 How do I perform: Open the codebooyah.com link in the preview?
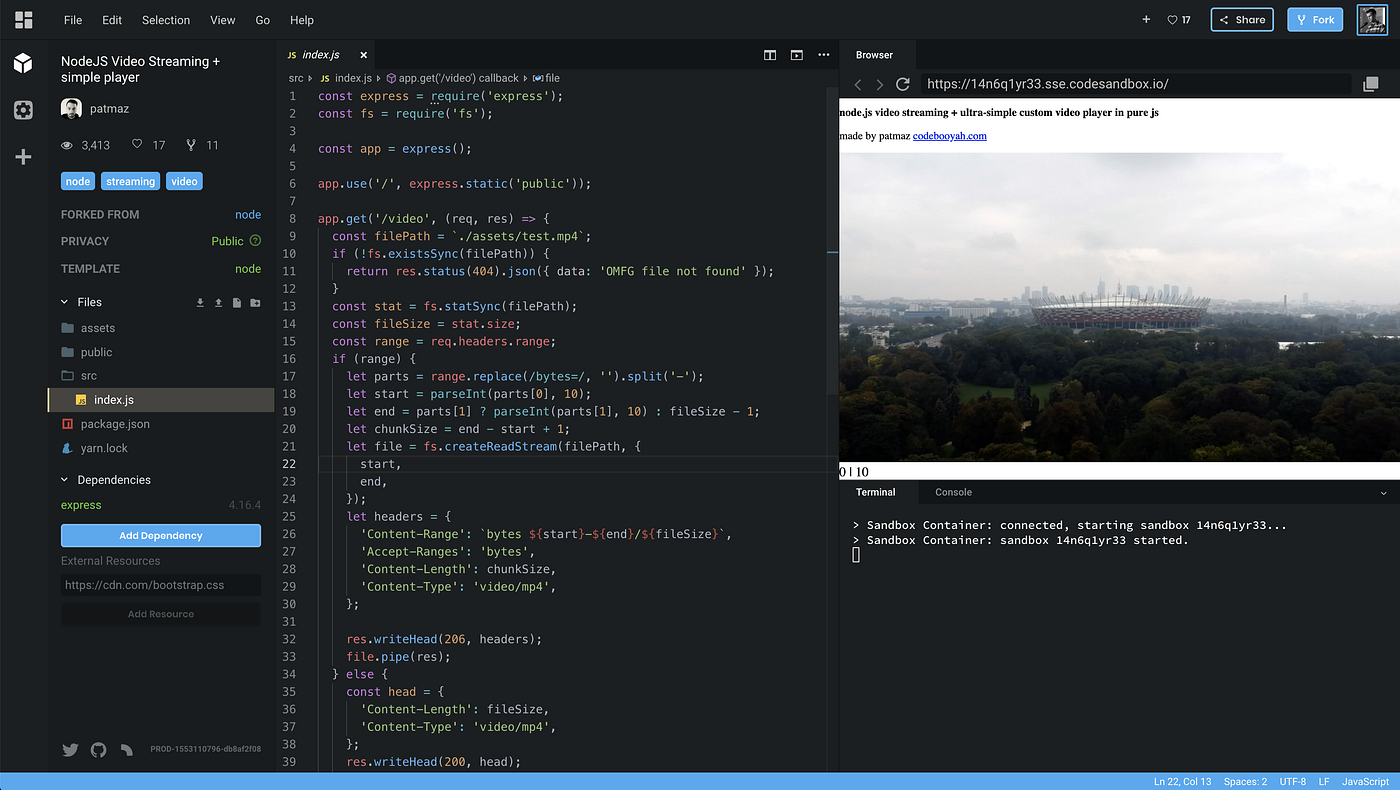pyautogui.click(x=949, y=135)
